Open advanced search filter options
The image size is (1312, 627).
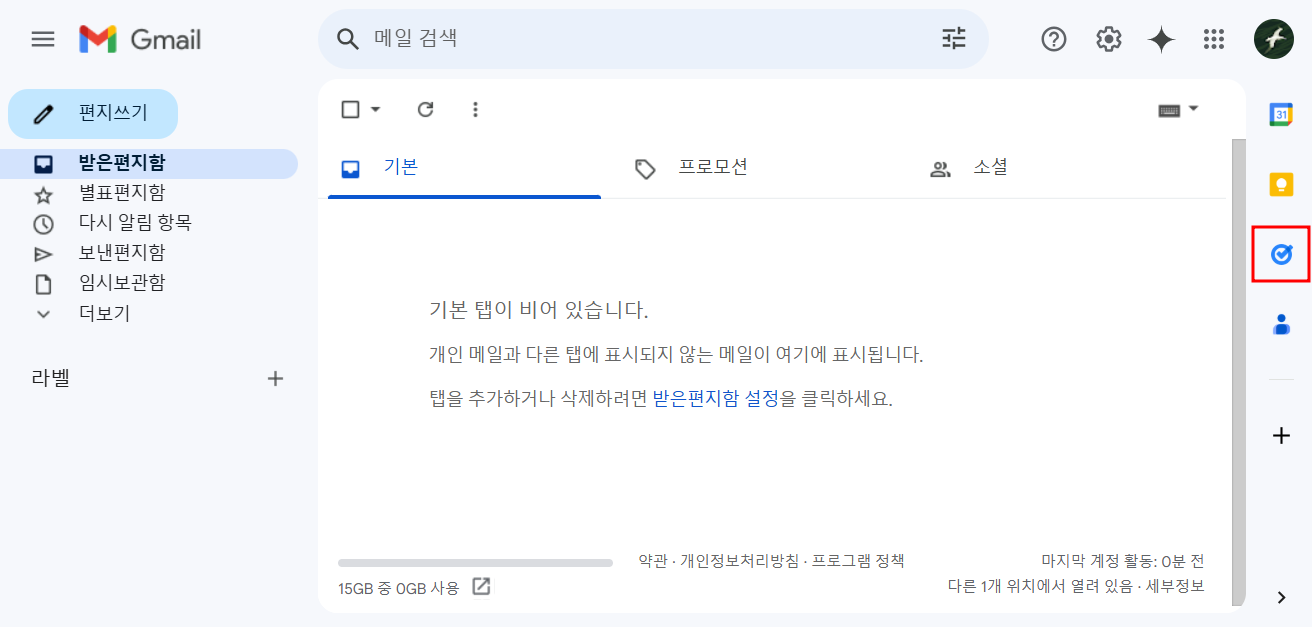point(953,38)
